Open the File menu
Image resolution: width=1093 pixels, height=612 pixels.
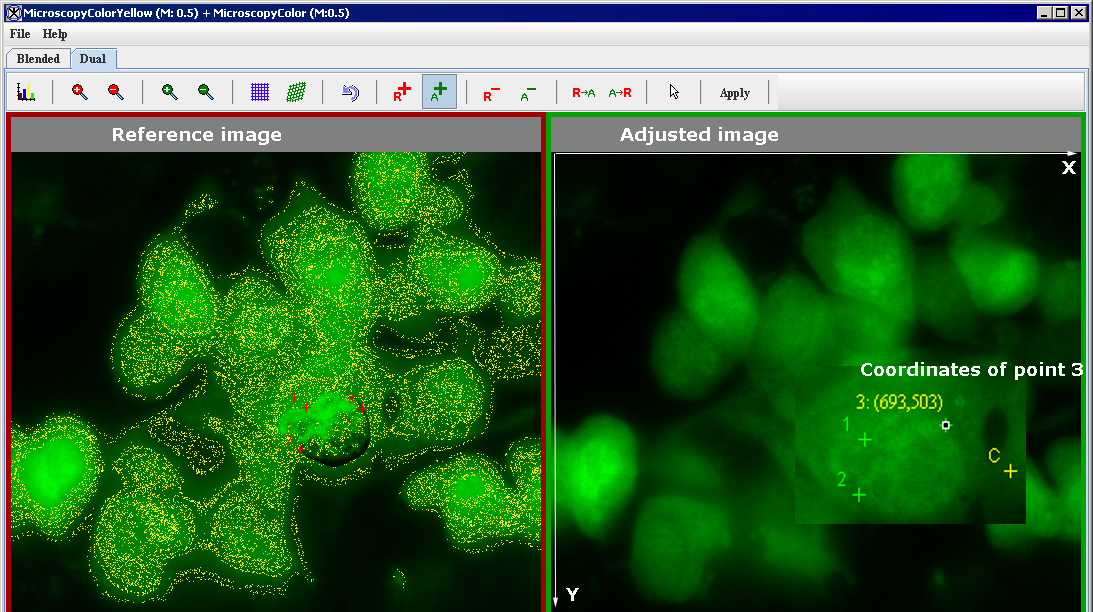20,34
